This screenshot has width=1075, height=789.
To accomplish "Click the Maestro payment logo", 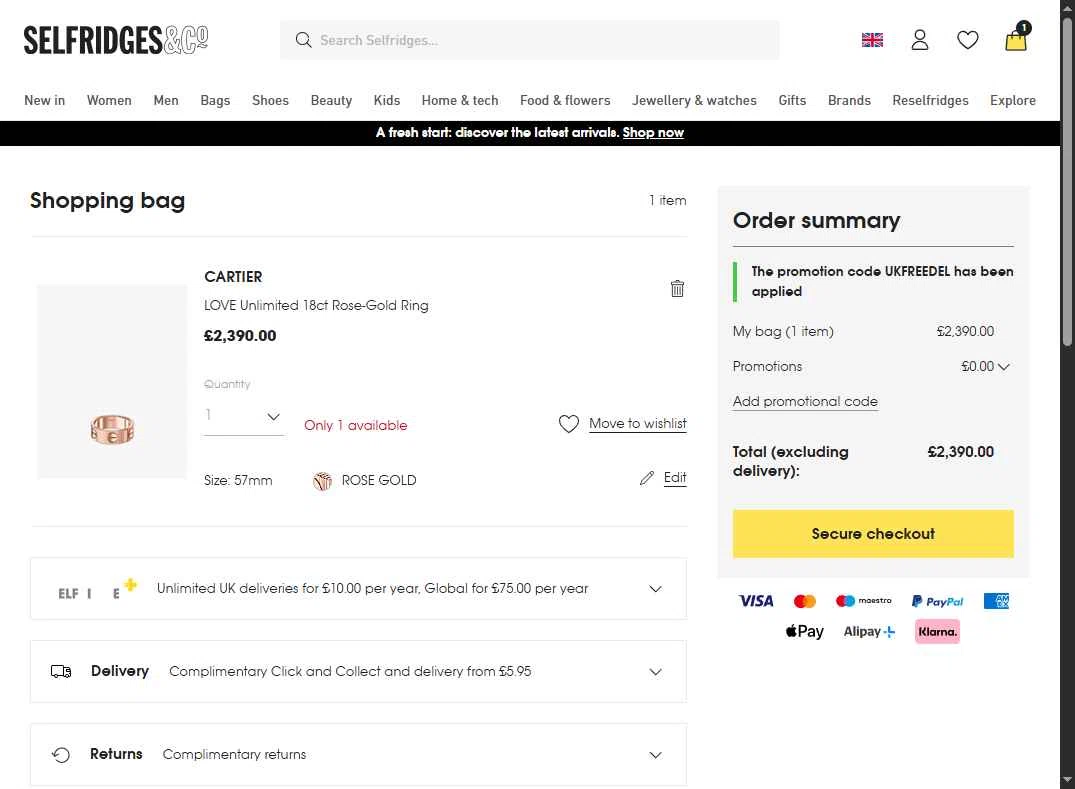I will pyautogui.click(x=863, y=600).
